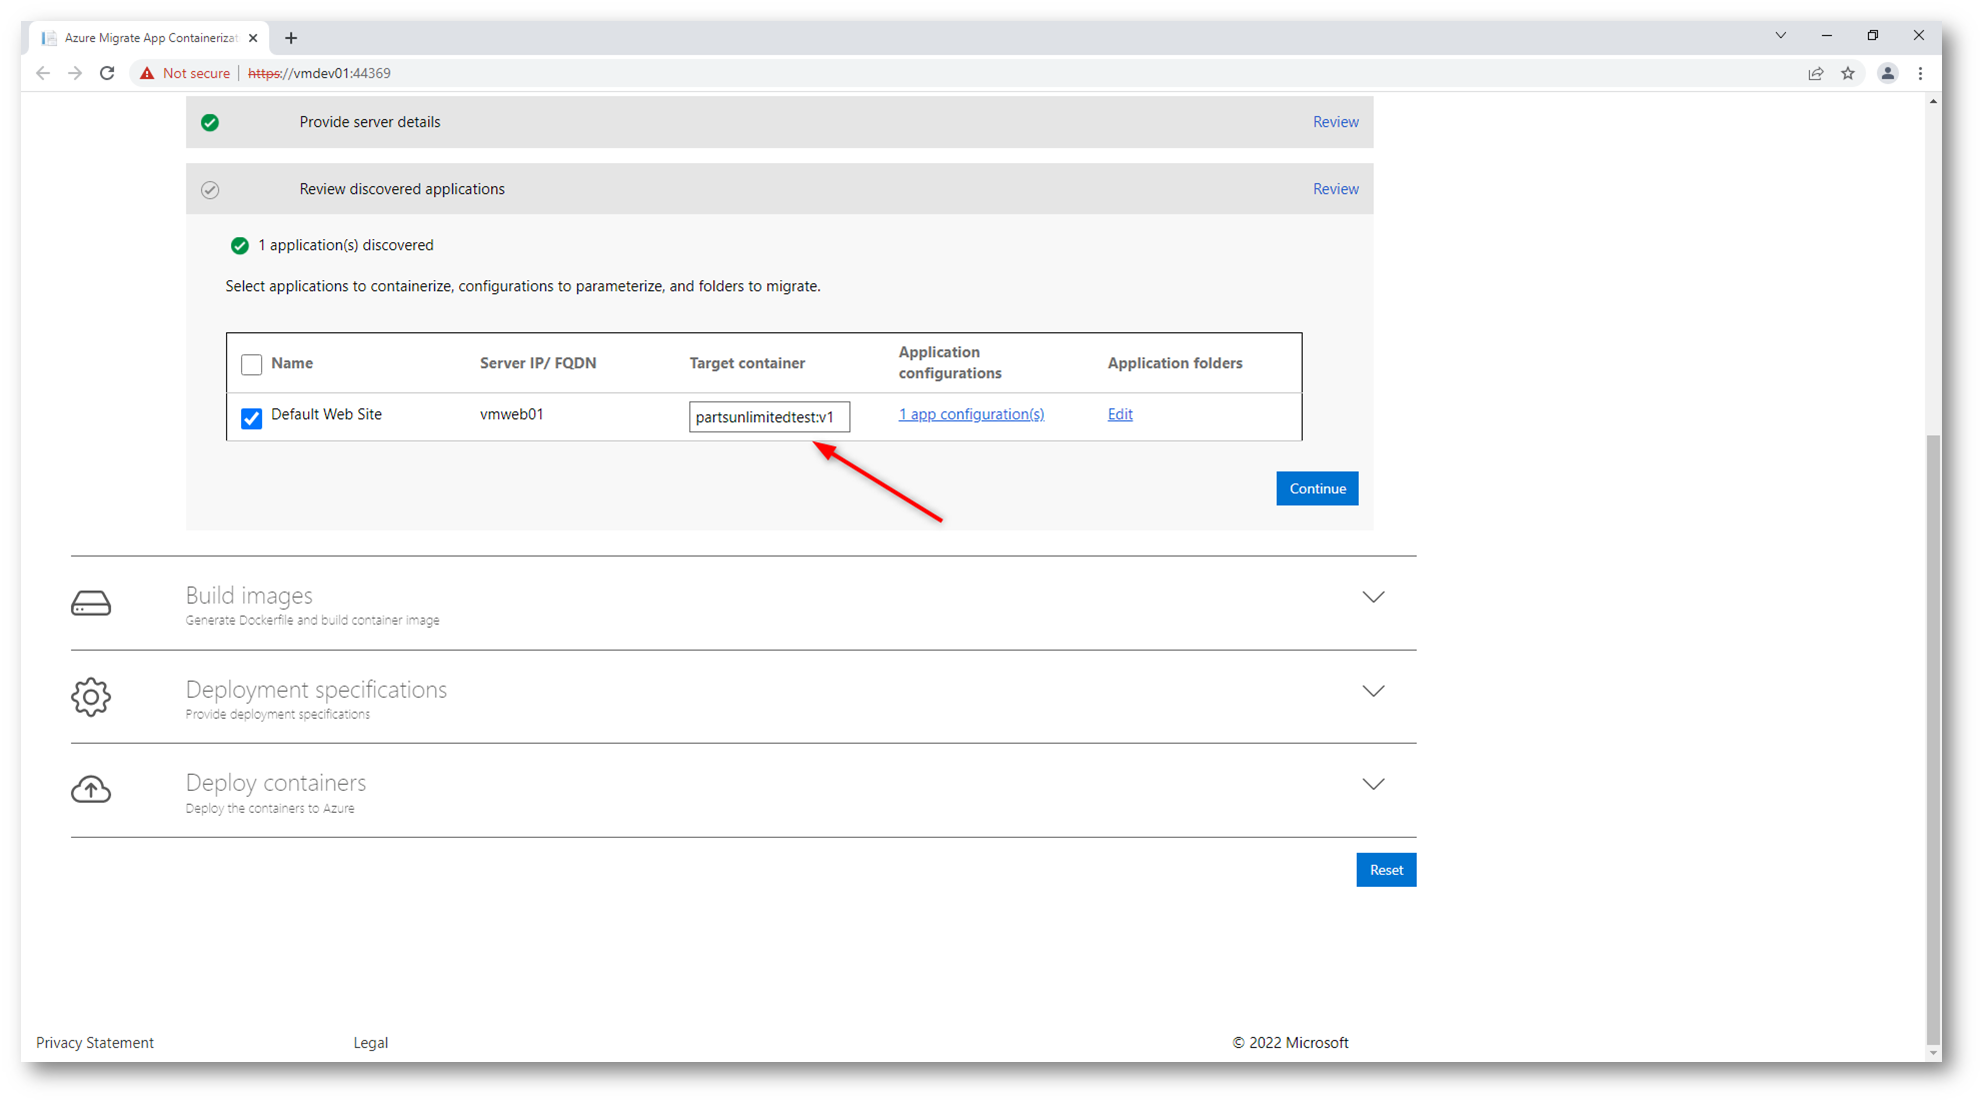Screen dimensions: 1984x1104
Task: Tick the select-all checkbox beside Name
Action: (251, 364)
